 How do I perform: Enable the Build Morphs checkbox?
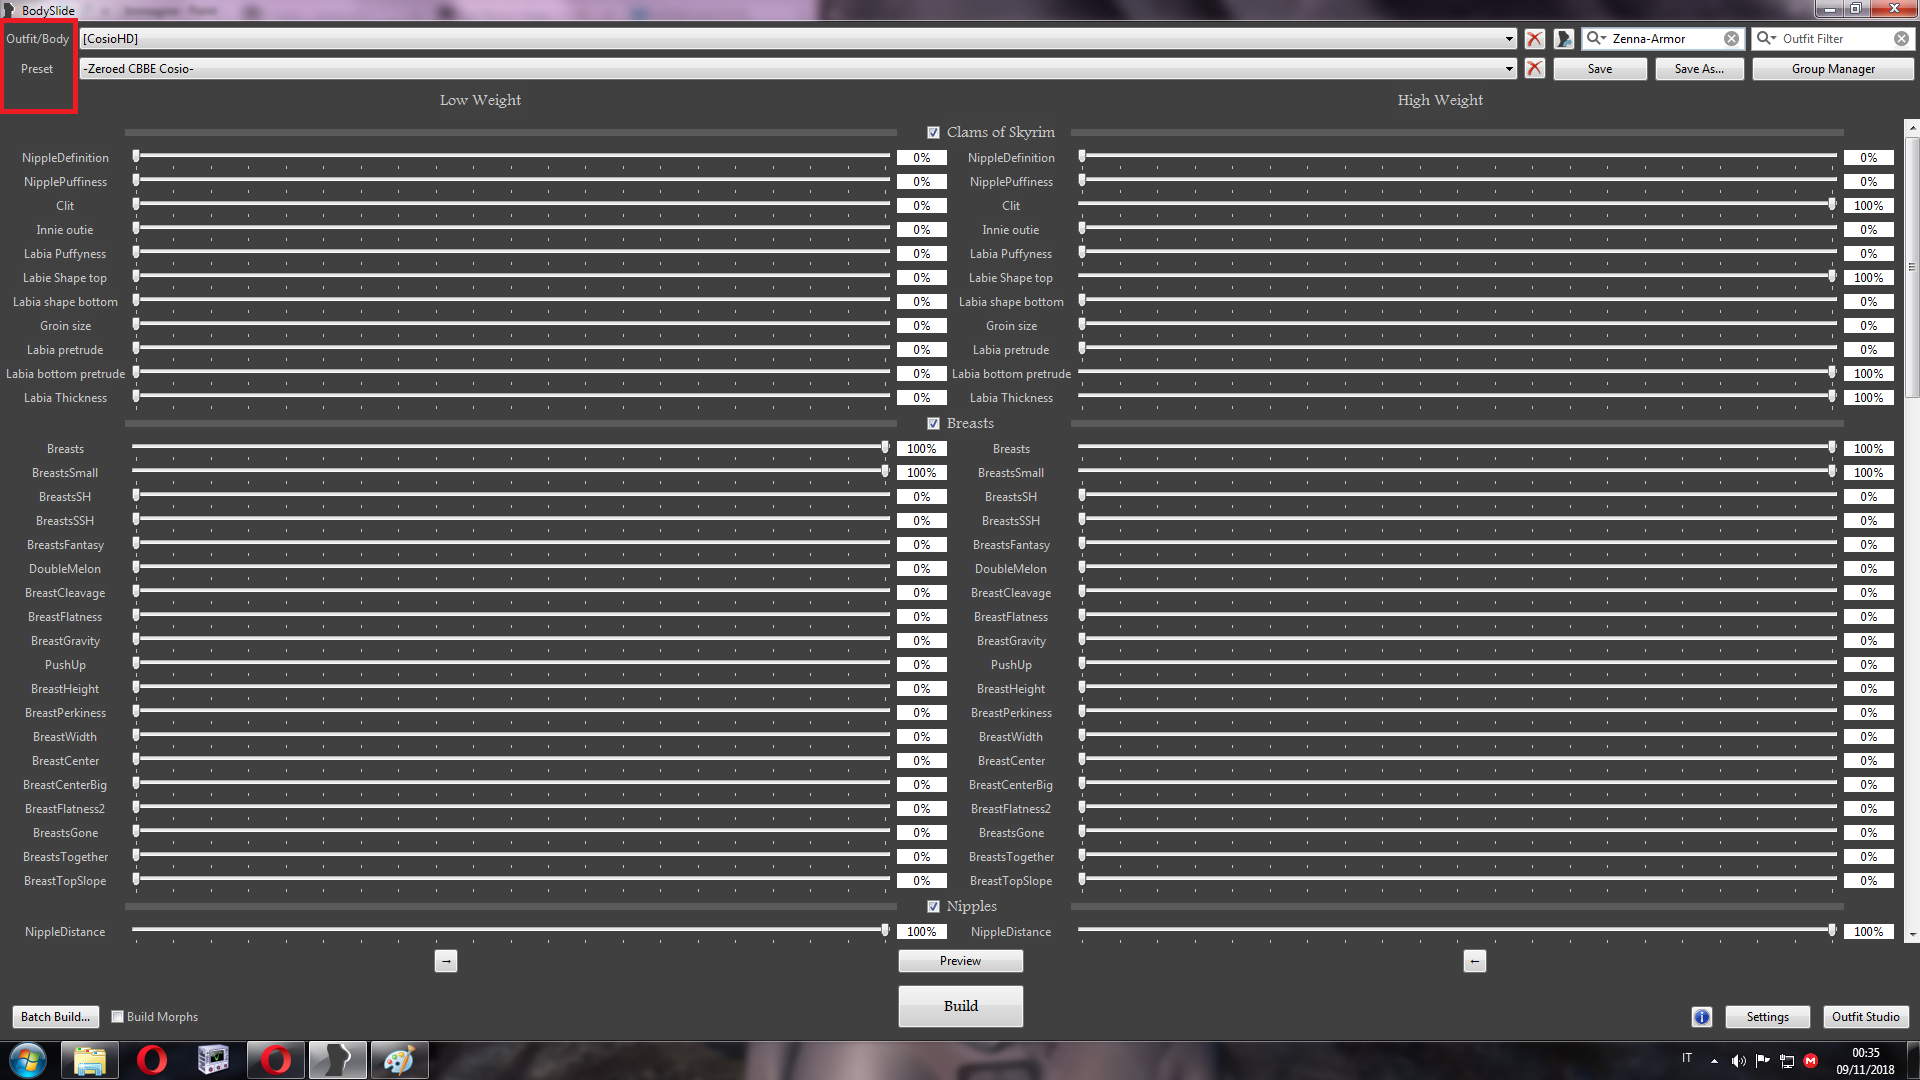(x=117, y=1017)
